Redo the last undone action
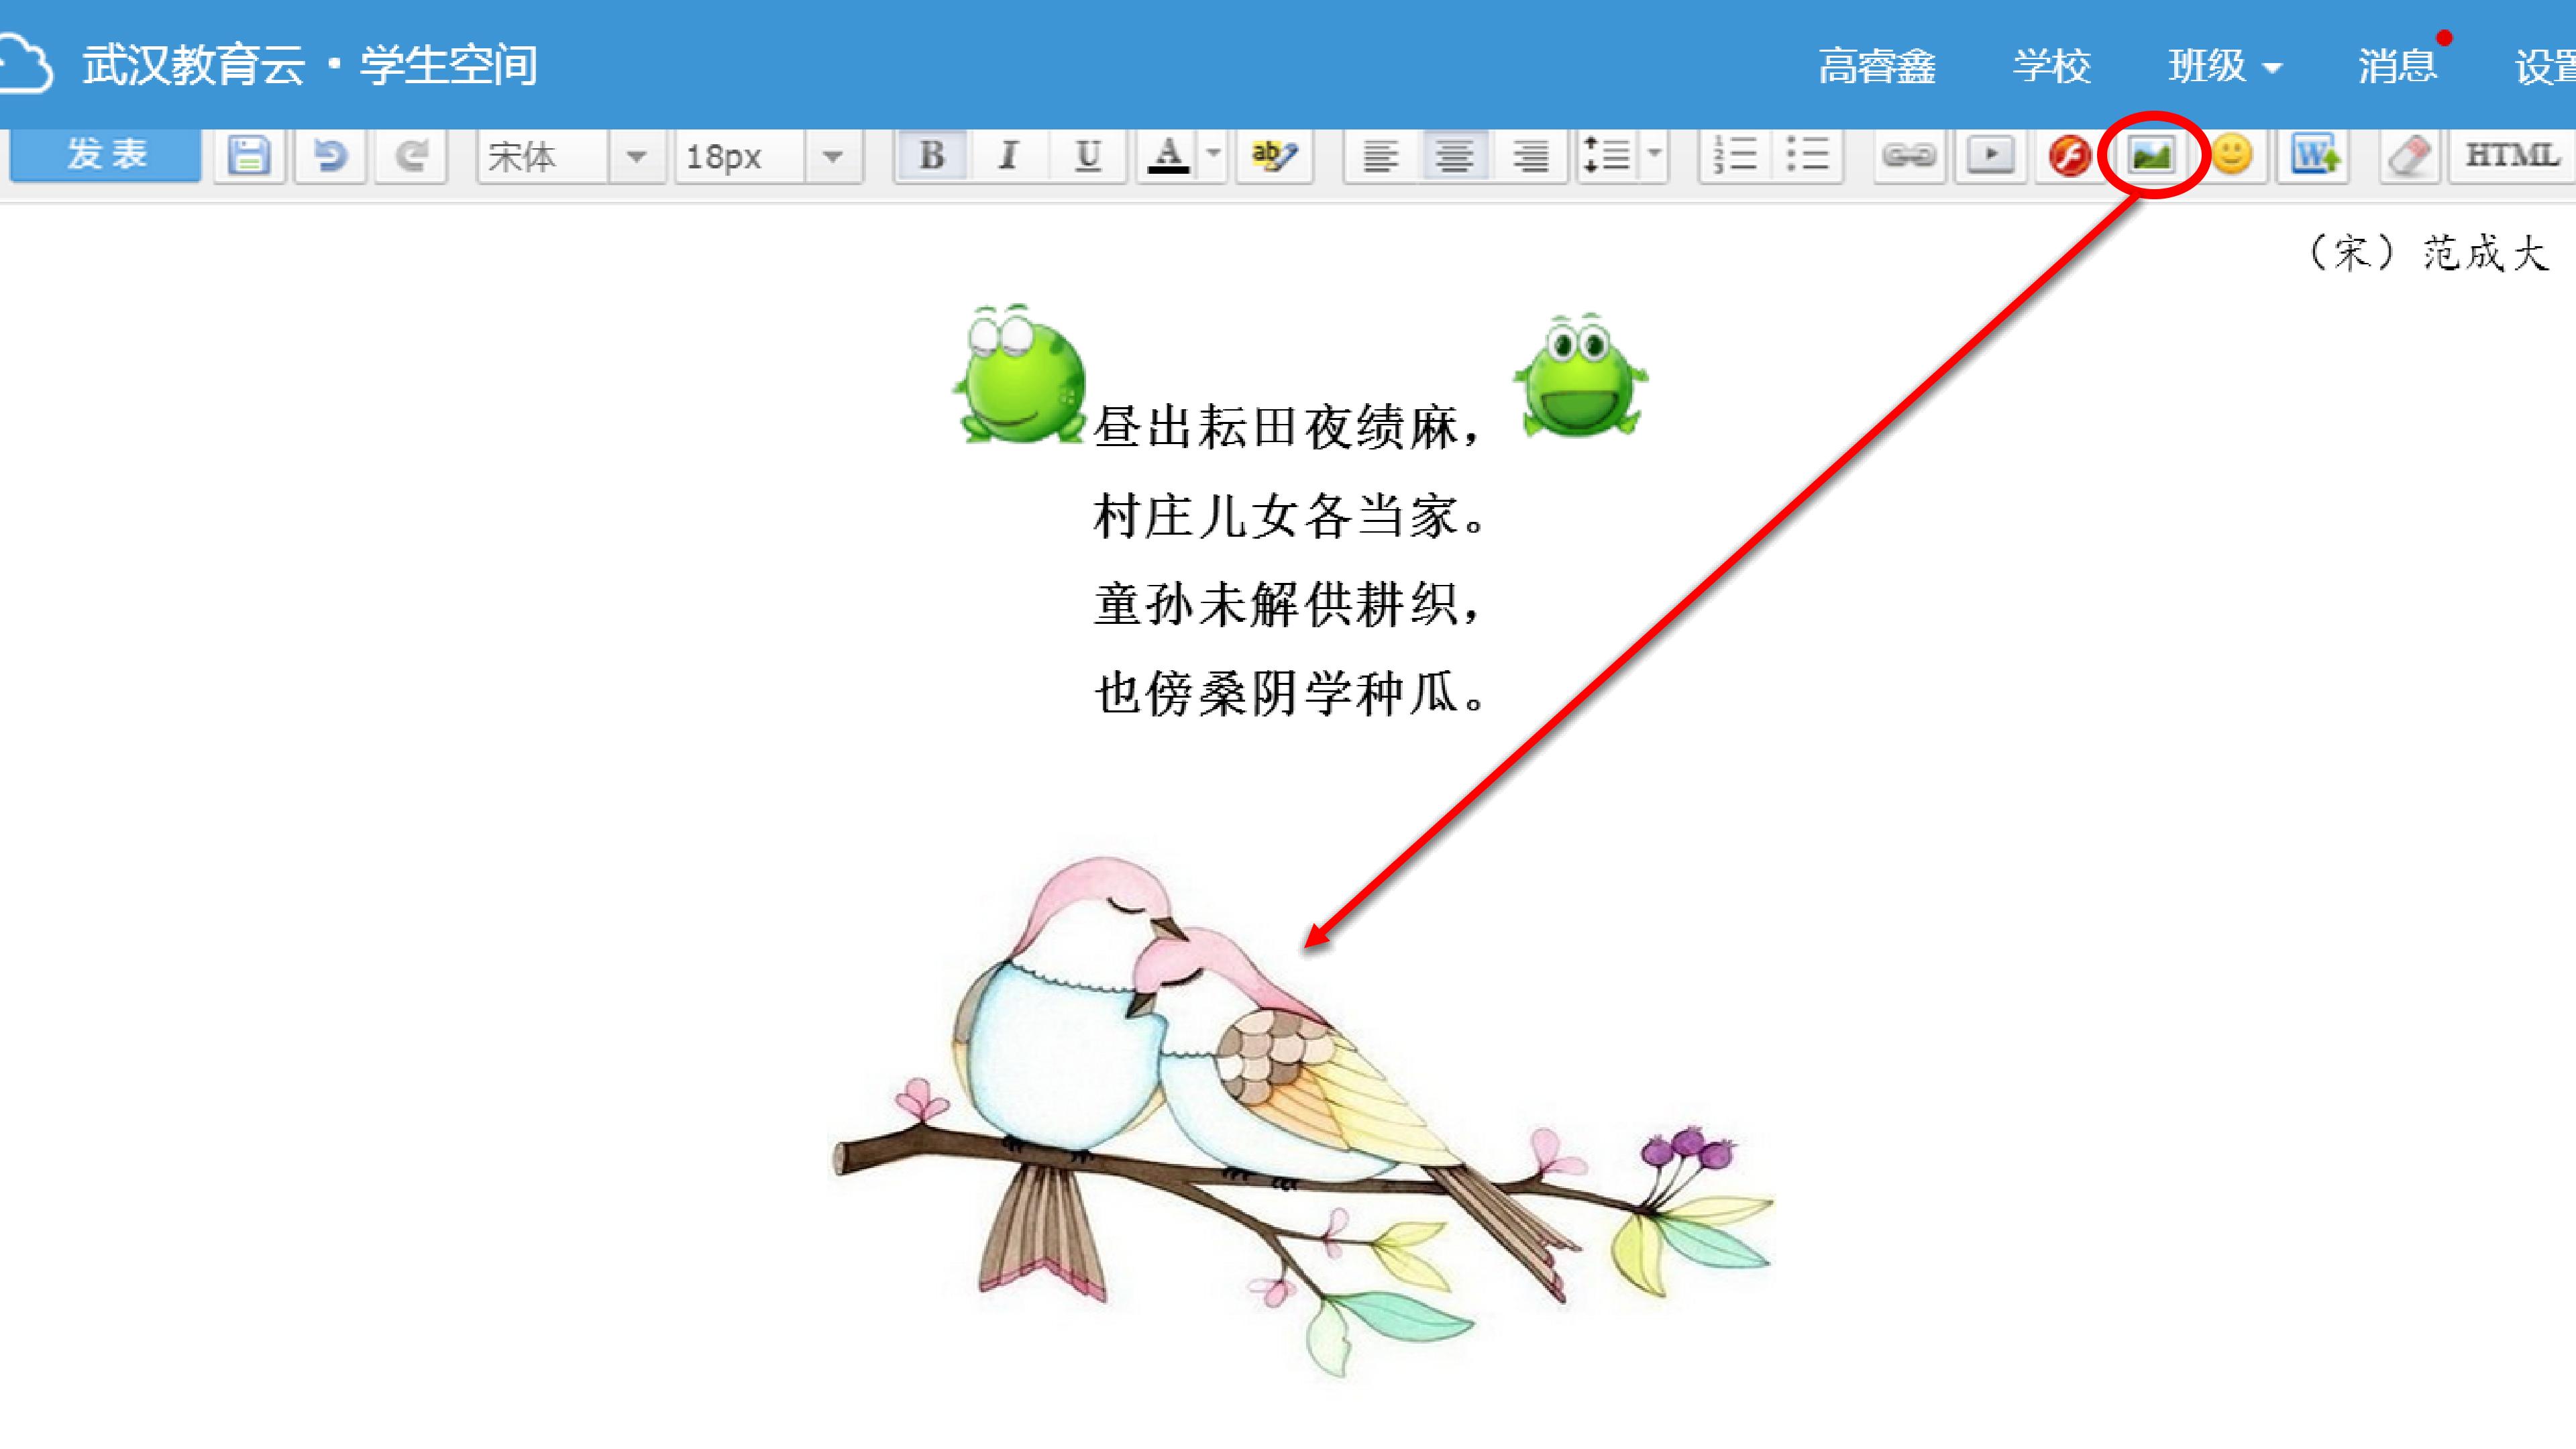This screenshot has width=2576, height=1449. tap(411, 156)
